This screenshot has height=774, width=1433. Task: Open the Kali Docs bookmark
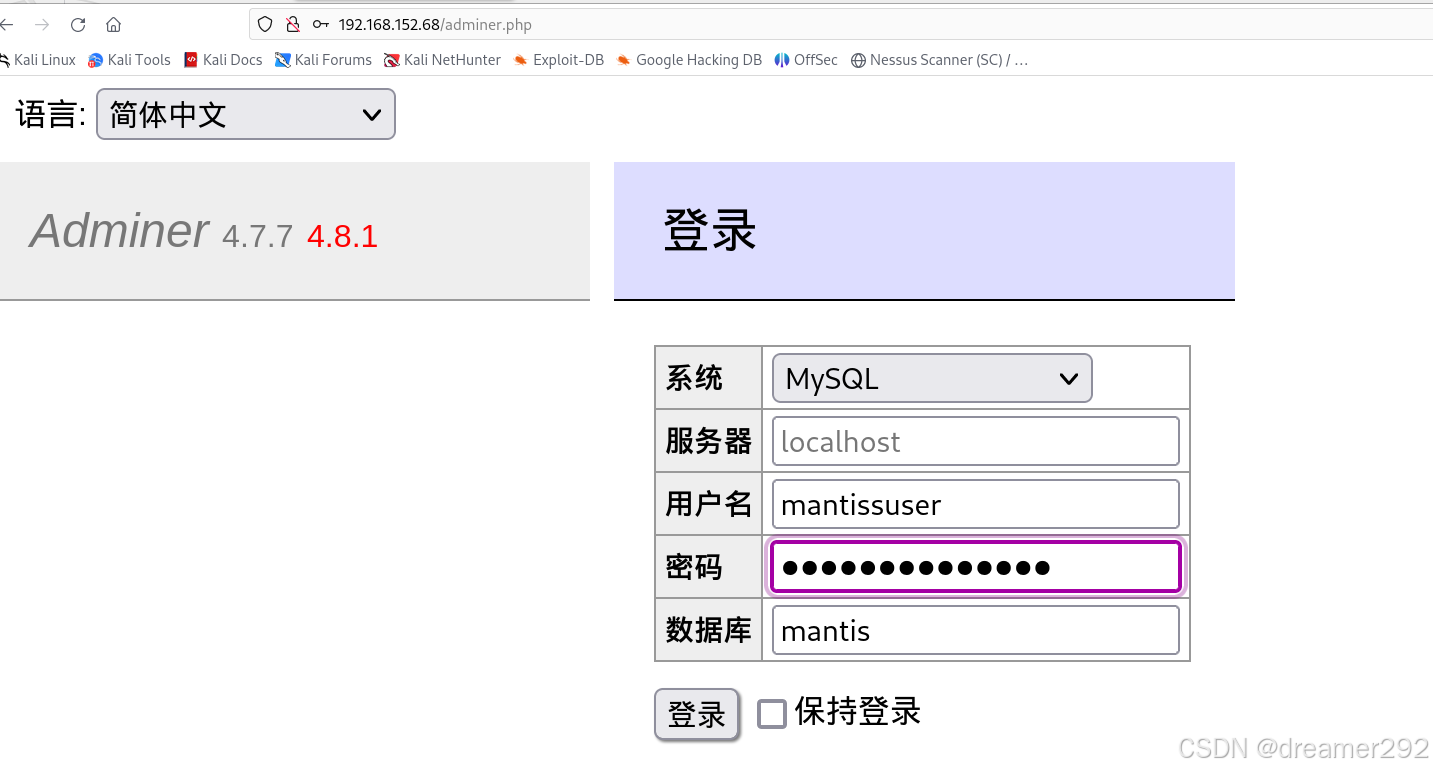[x=223, y=60]
